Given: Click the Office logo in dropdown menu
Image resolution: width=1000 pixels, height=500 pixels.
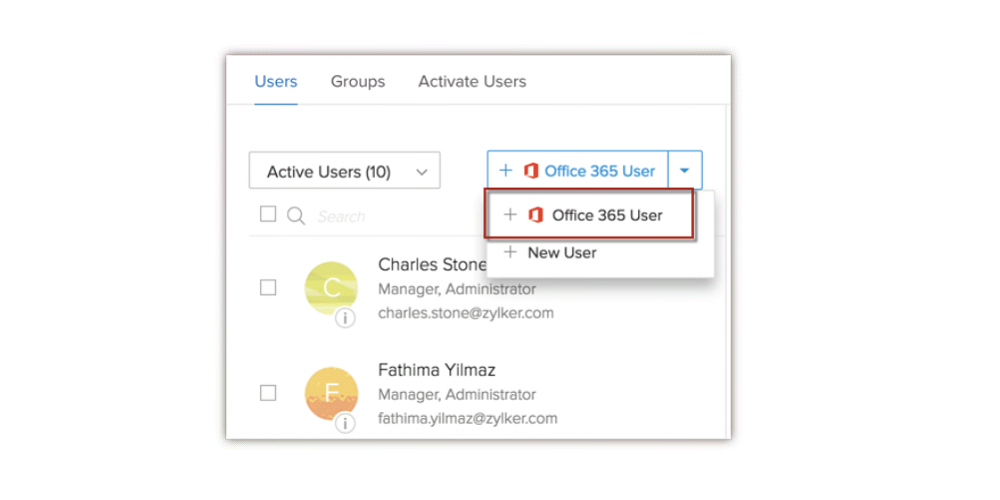Looking at the screenshot, I should pyautogui.click(x=536, y=216).
